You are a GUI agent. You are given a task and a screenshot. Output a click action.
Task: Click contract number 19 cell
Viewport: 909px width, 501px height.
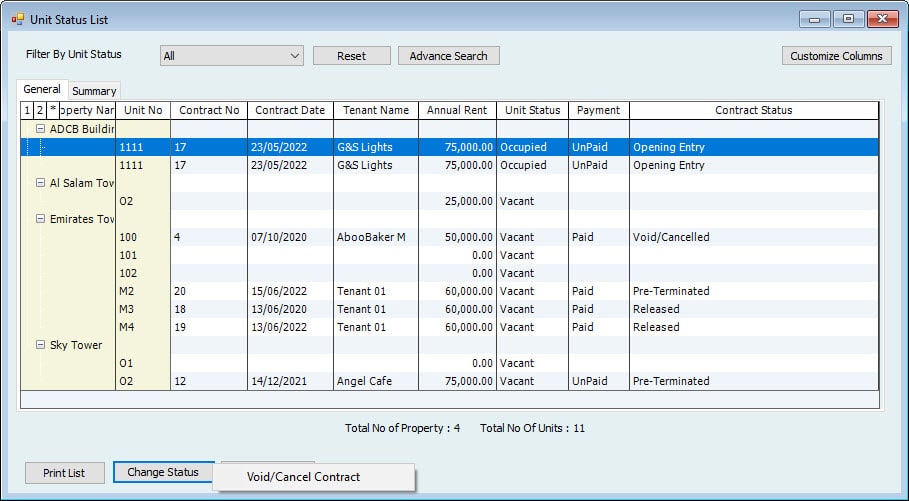(209, 326)
